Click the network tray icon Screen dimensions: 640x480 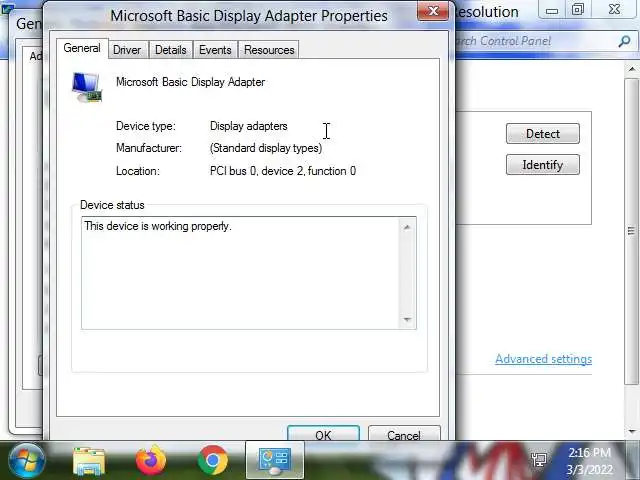click(539, 460)
